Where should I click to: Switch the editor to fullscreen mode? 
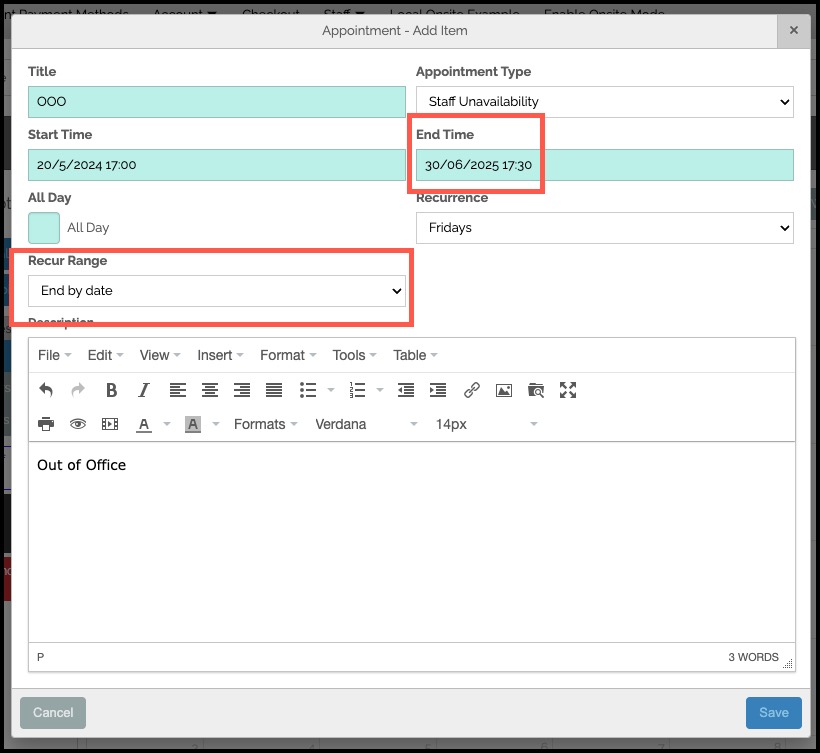click(x=568, y=390)
